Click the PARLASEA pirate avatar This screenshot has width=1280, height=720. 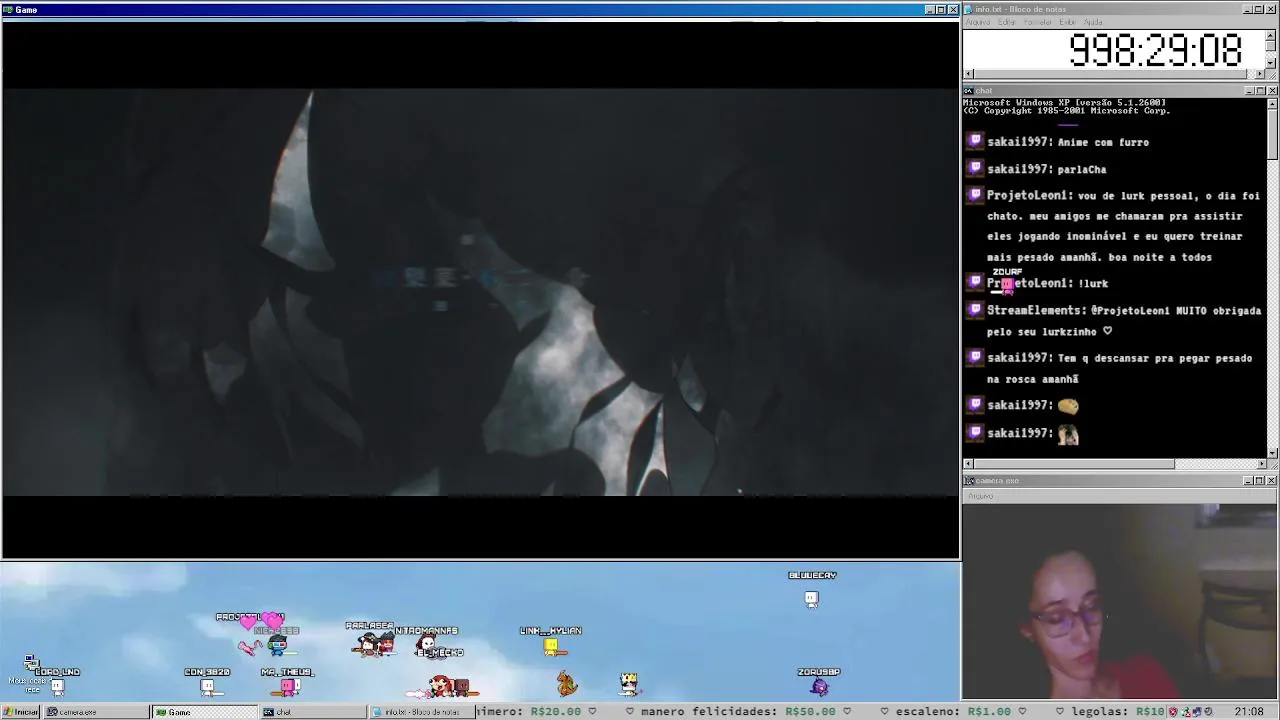point(370,645)
